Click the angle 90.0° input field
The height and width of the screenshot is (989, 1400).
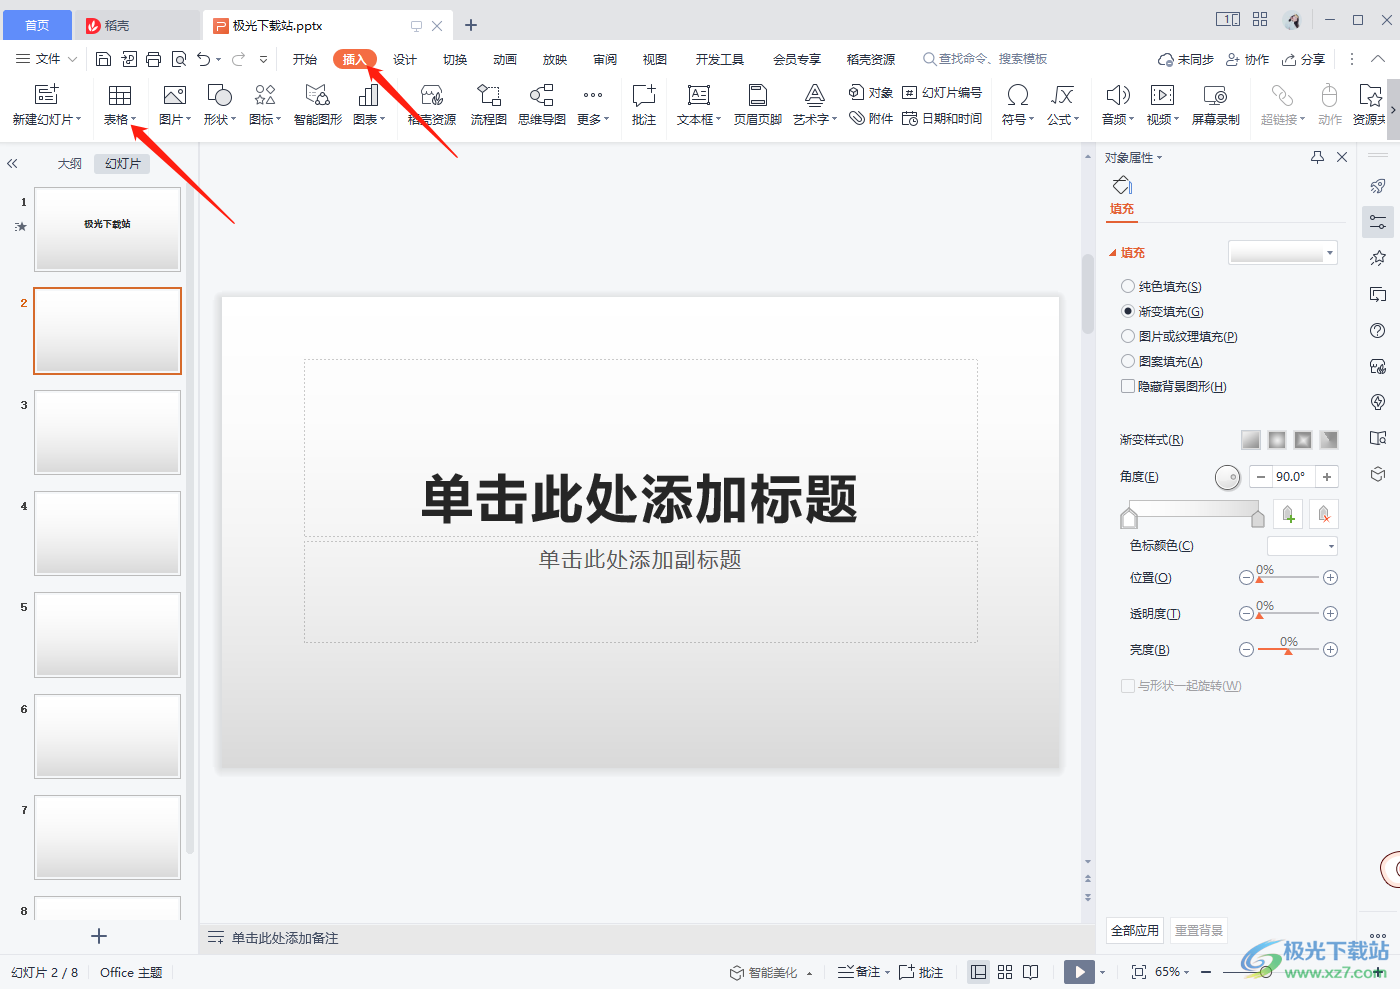pyautogui.click(x=1293, y=477)
